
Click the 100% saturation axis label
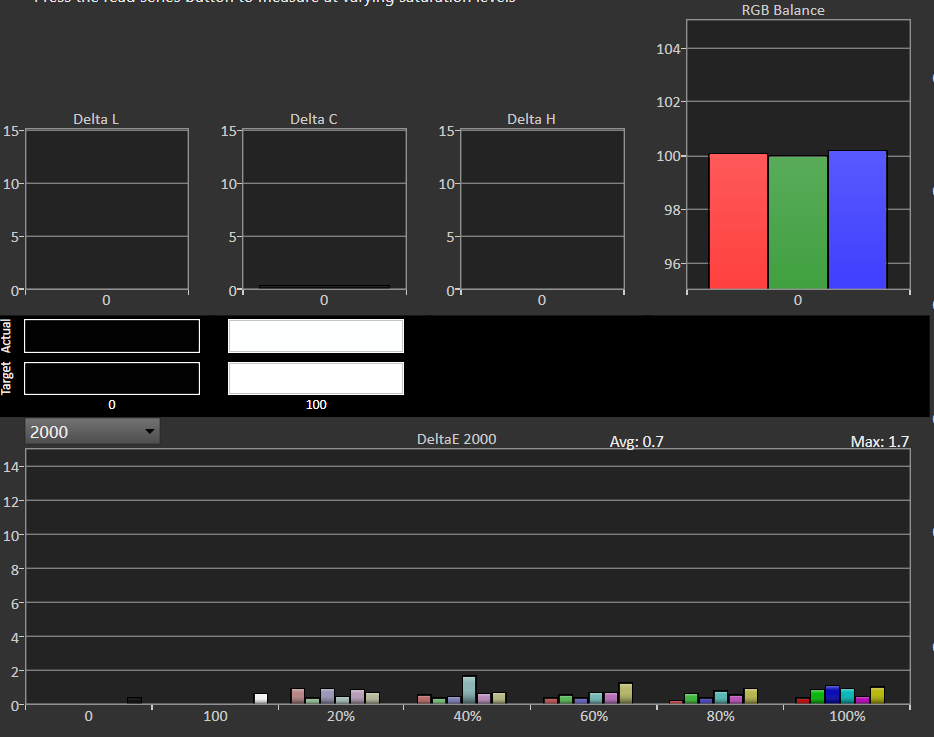click(x=847, y=716)
